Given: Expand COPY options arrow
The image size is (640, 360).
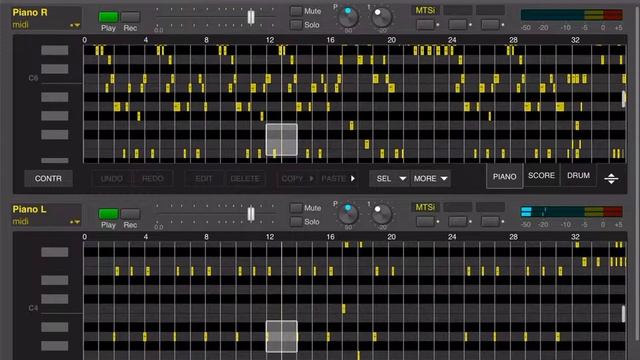Looking at the screenshot, I should (311, 179).
